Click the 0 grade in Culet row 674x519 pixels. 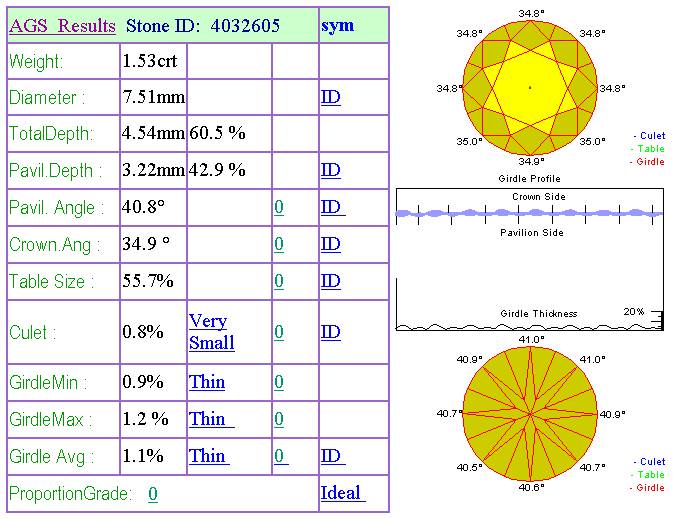(279, 332)
